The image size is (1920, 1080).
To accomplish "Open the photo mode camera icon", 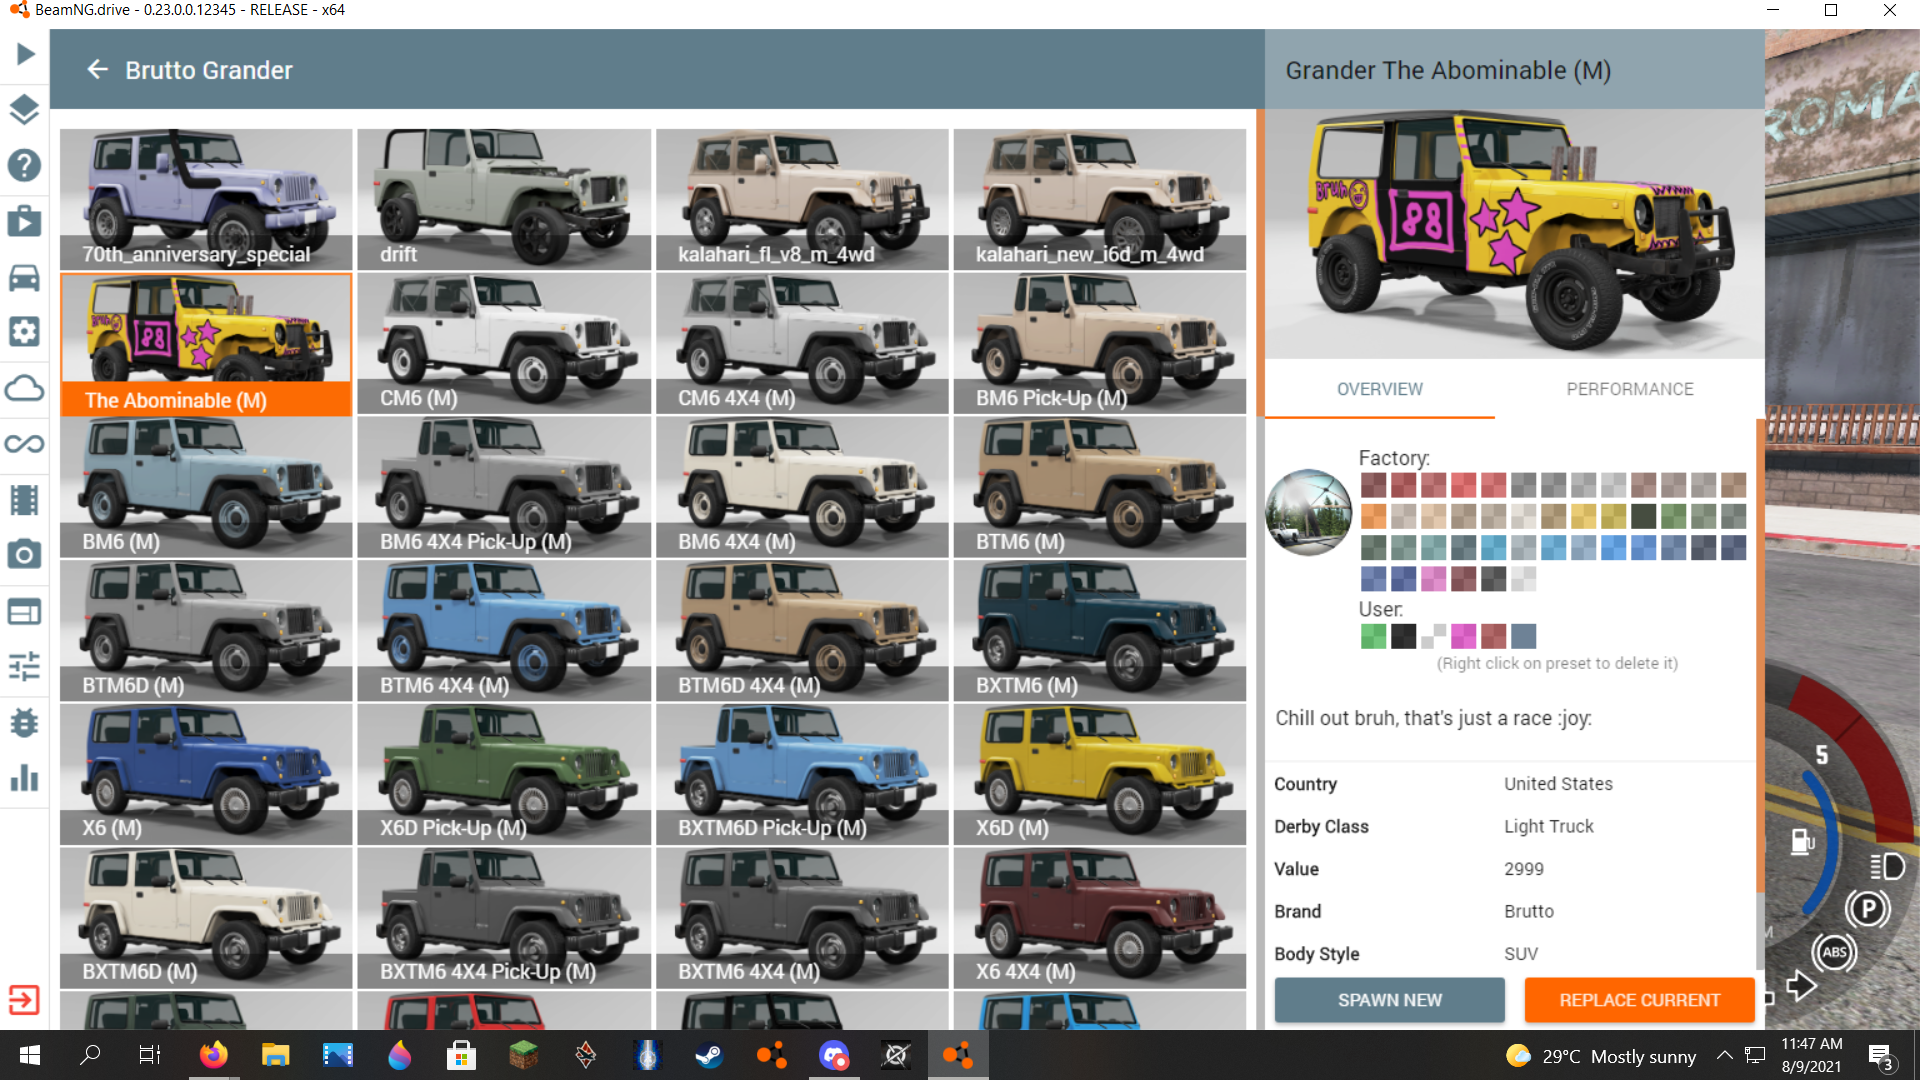I will [x=24, y=555].
